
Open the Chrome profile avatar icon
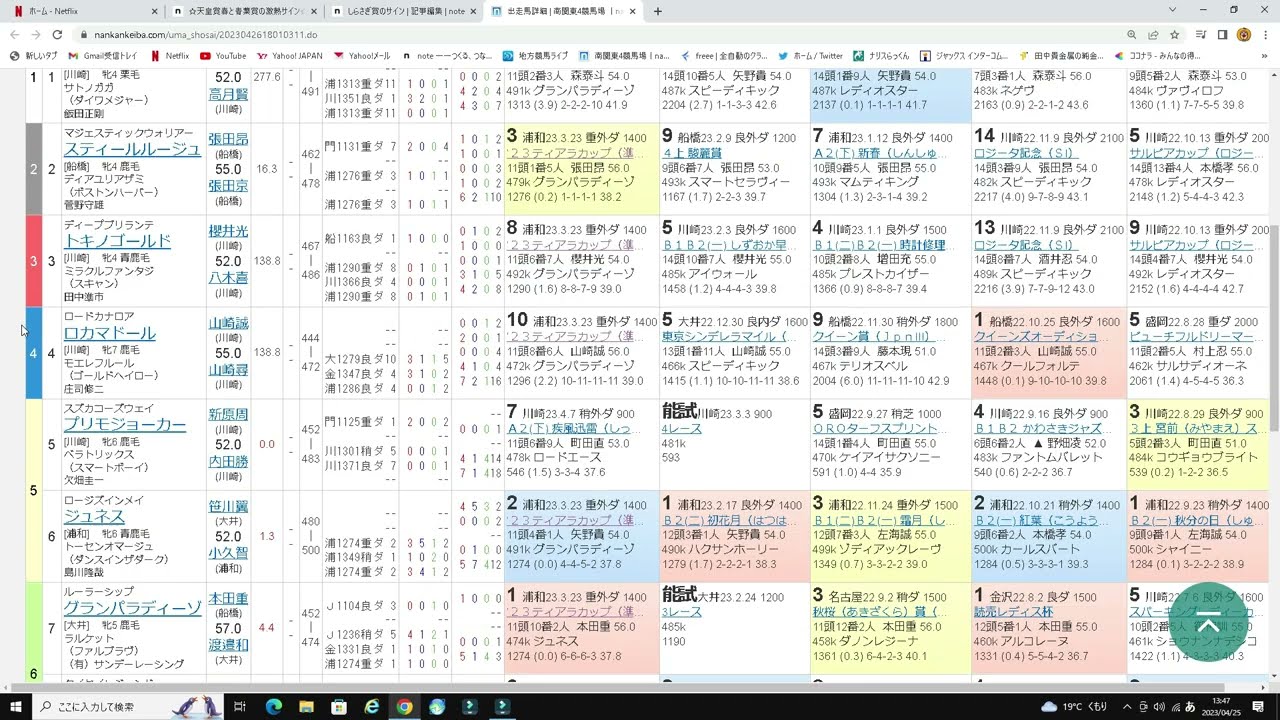tap(1243, 35)
